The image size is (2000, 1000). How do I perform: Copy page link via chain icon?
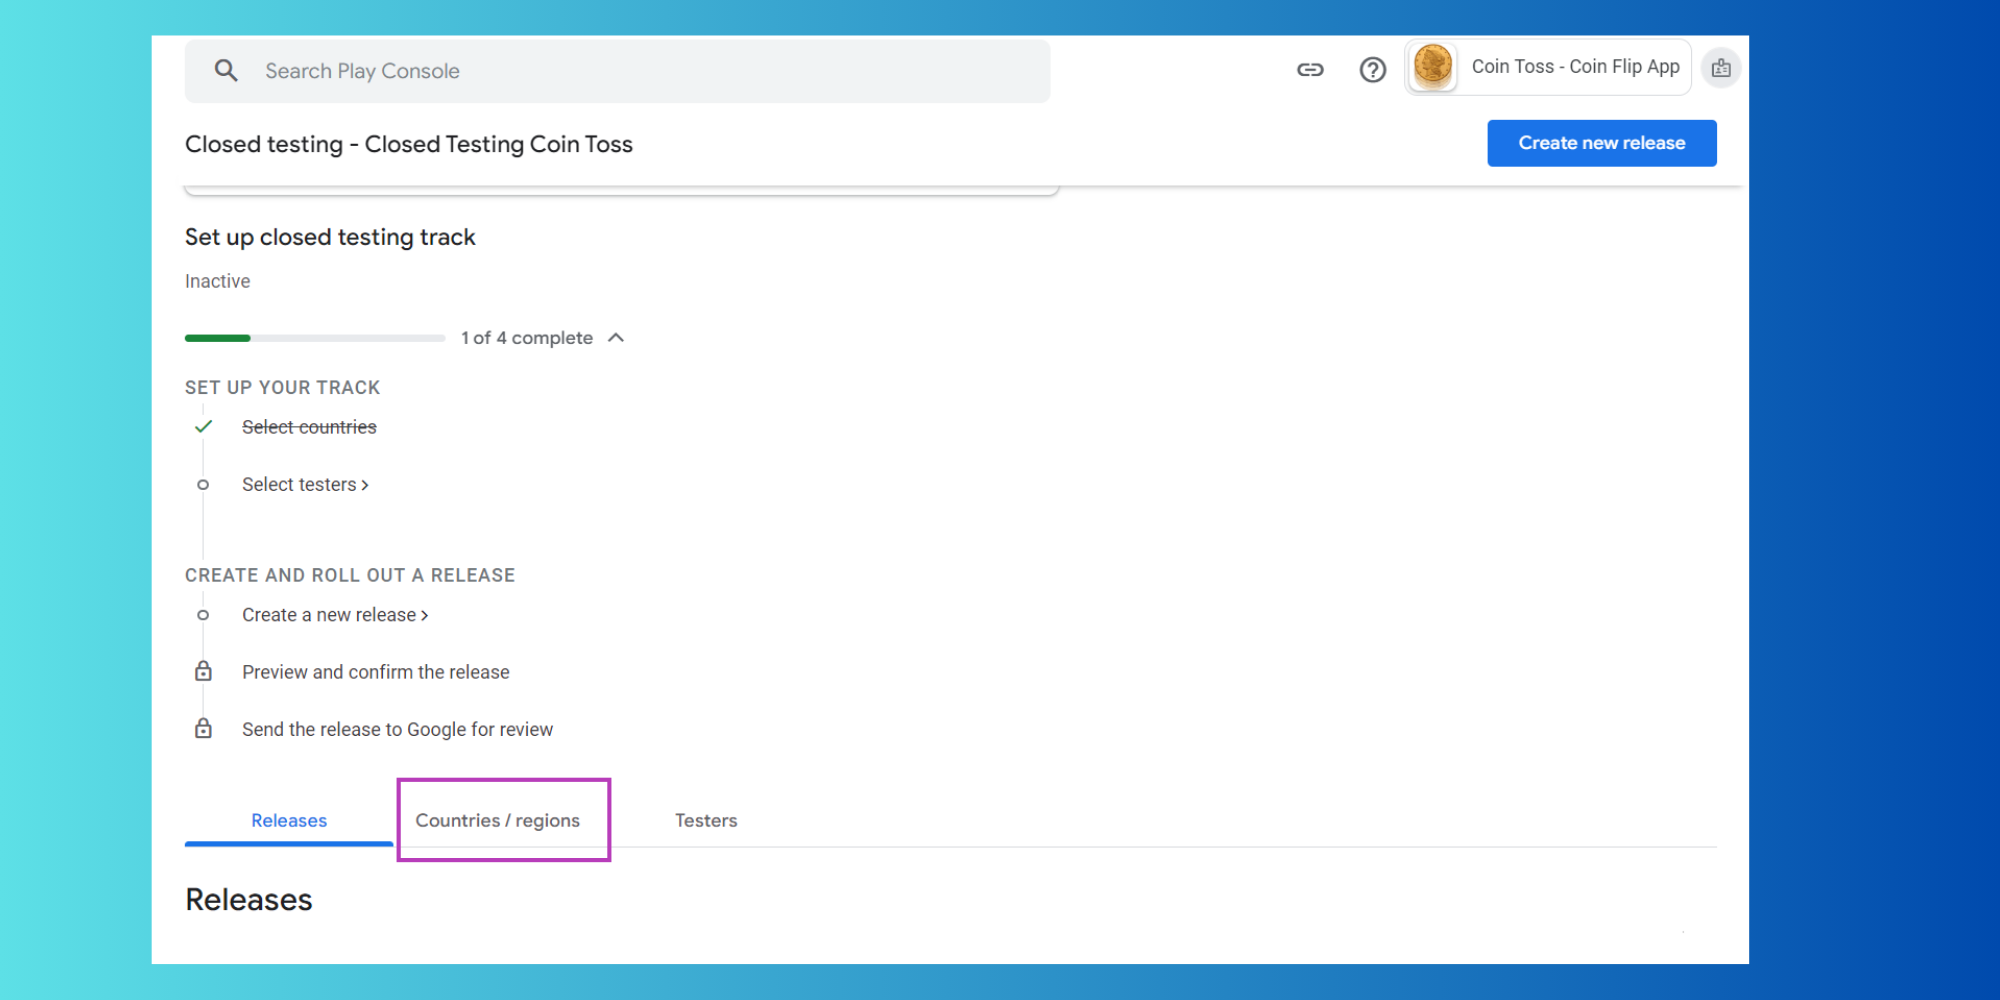[x=1310, y=69]
